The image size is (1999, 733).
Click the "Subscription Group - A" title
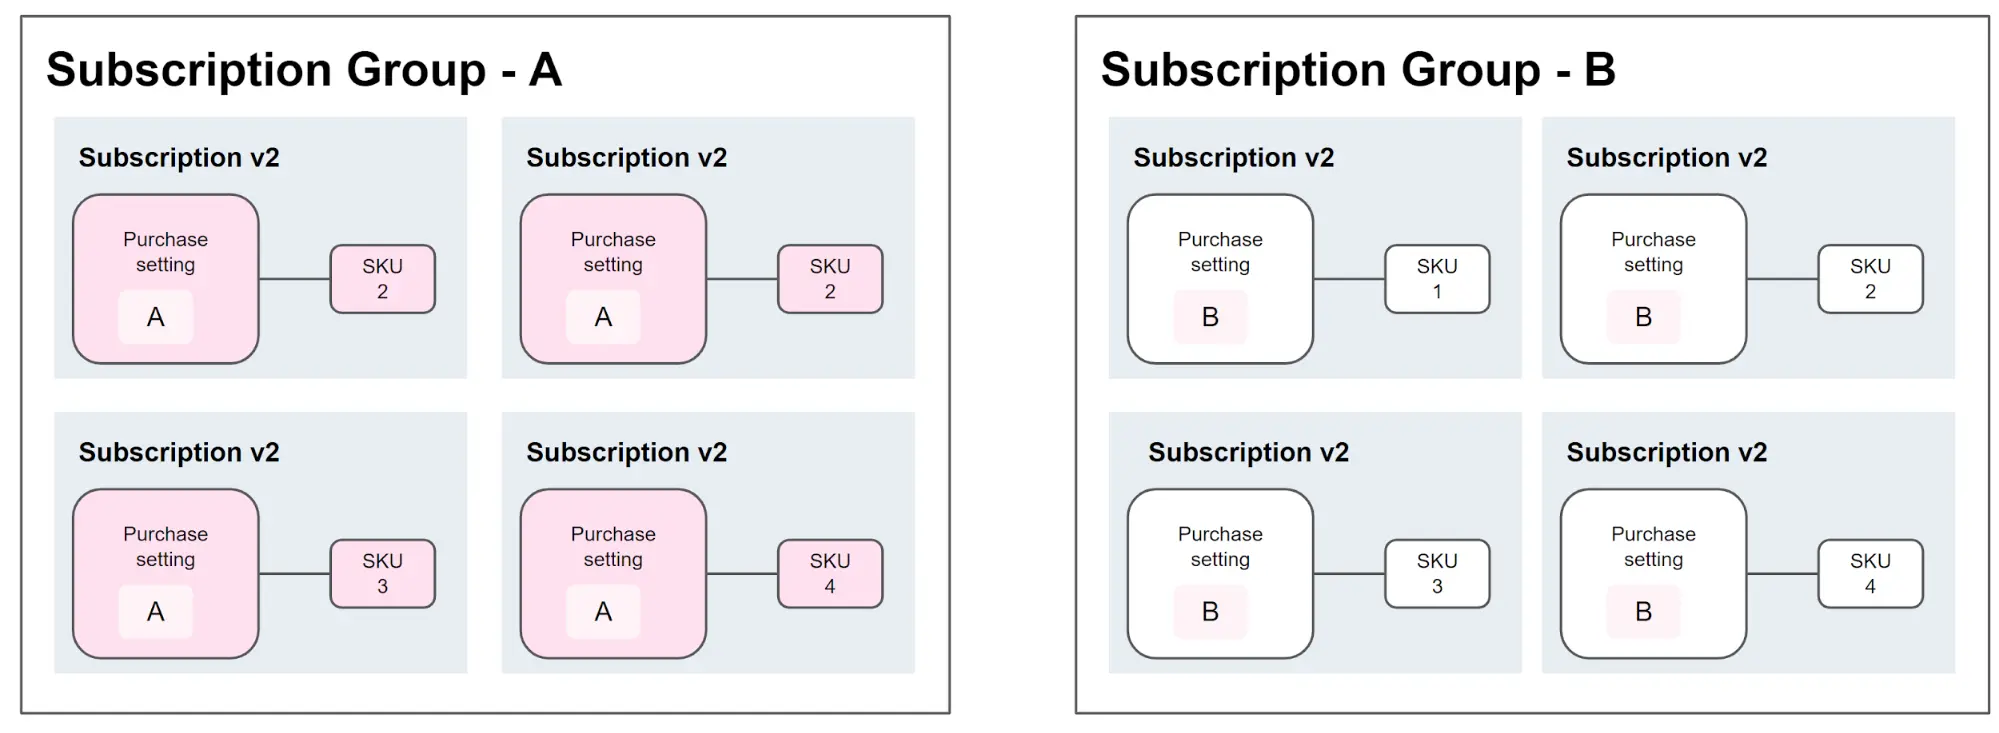point(304,70)
